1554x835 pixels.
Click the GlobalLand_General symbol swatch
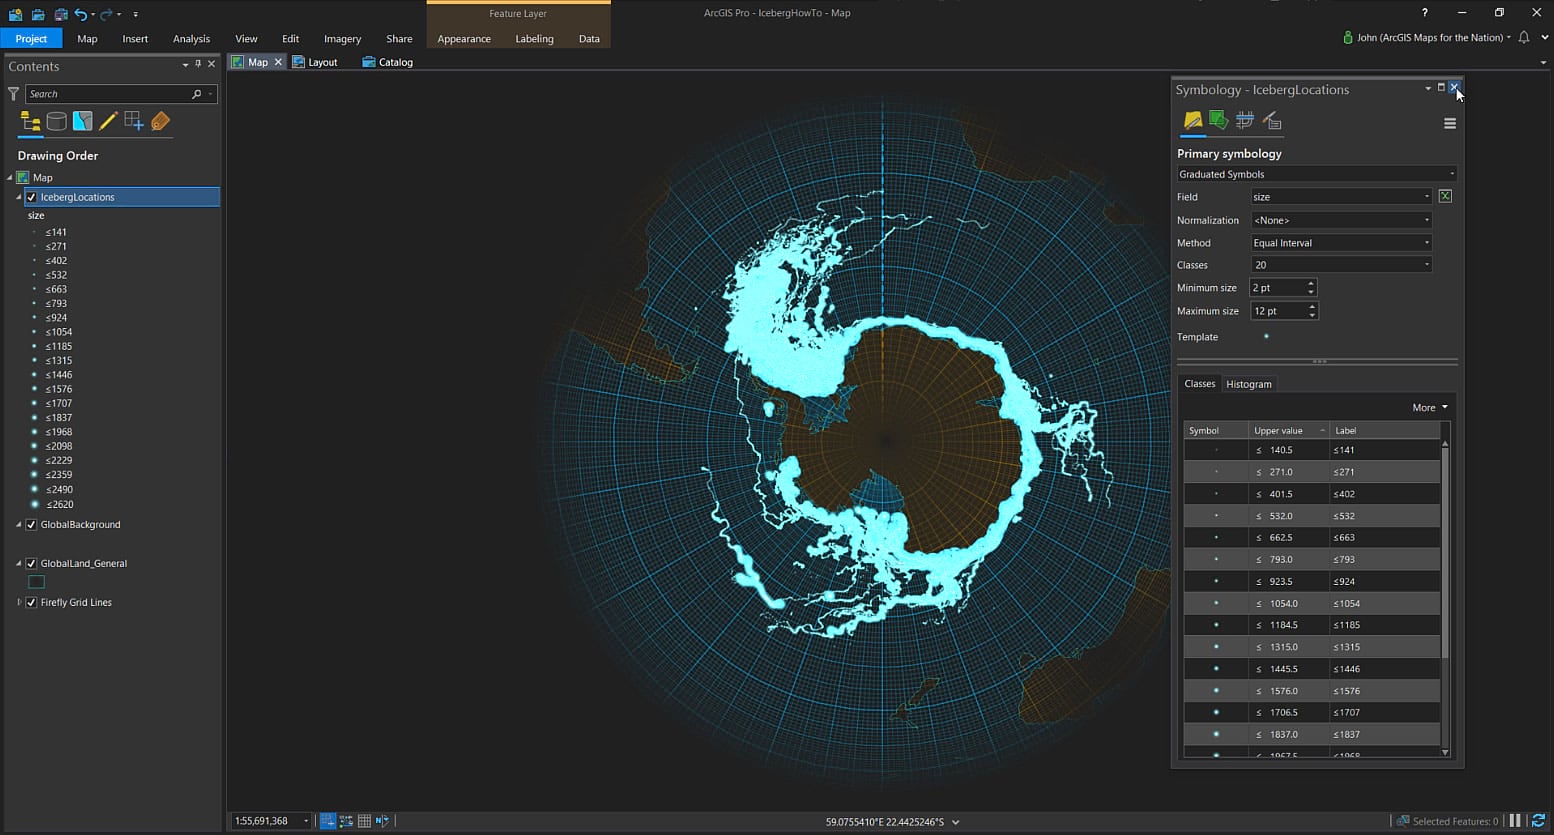pos(37,582)
